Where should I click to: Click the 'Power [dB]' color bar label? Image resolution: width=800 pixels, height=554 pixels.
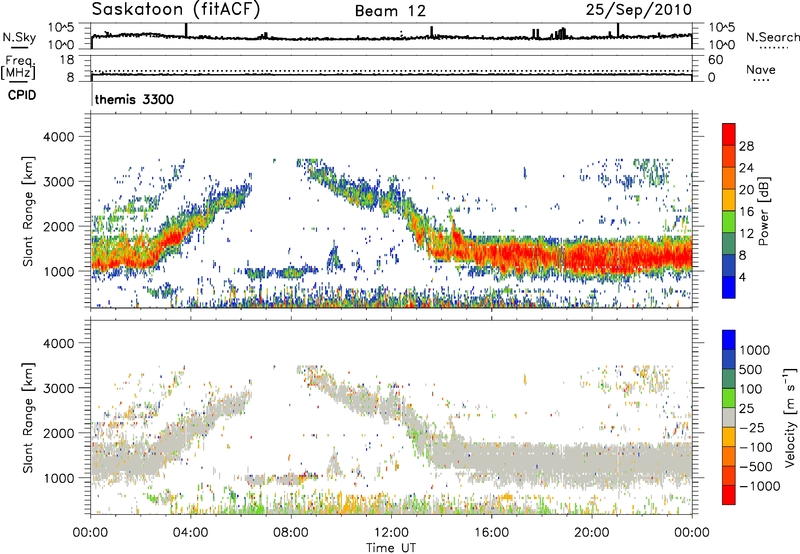[763, 211]
